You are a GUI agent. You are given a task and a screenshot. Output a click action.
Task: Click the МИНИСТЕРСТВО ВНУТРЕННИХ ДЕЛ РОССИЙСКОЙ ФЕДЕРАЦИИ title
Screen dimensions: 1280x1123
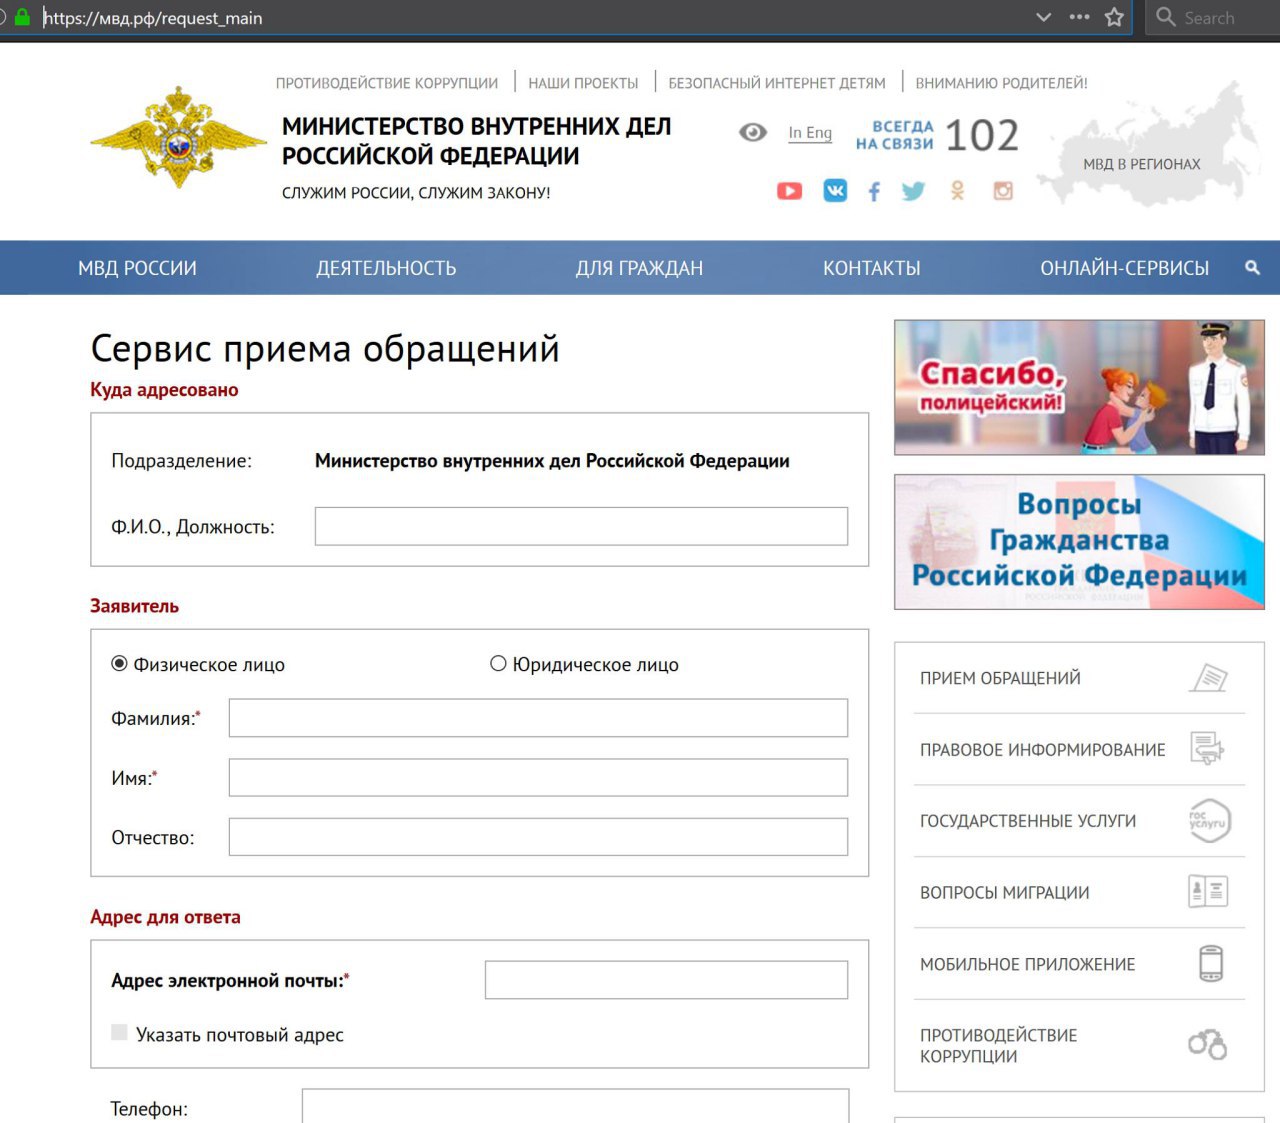tap(476, 141)
